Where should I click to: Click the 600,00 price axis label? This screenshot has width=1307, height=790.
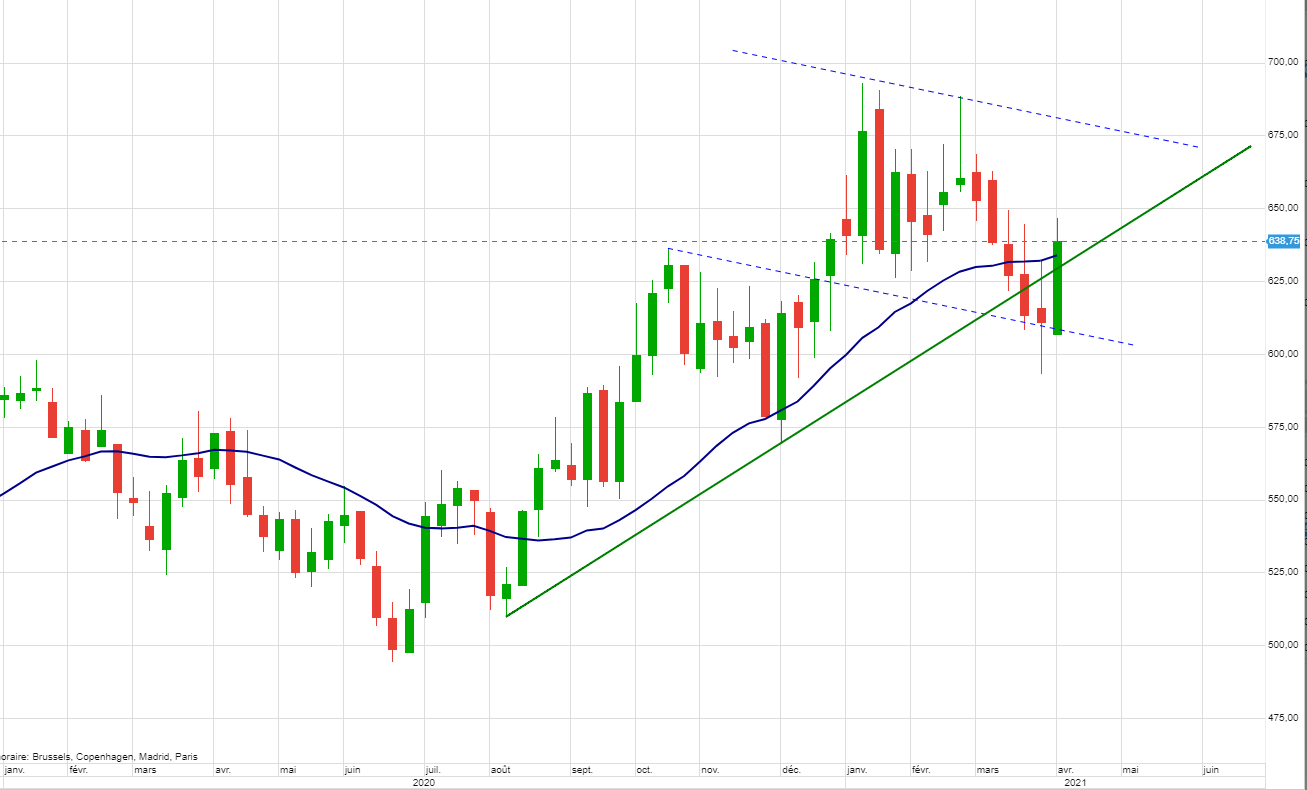[1283, 354]
